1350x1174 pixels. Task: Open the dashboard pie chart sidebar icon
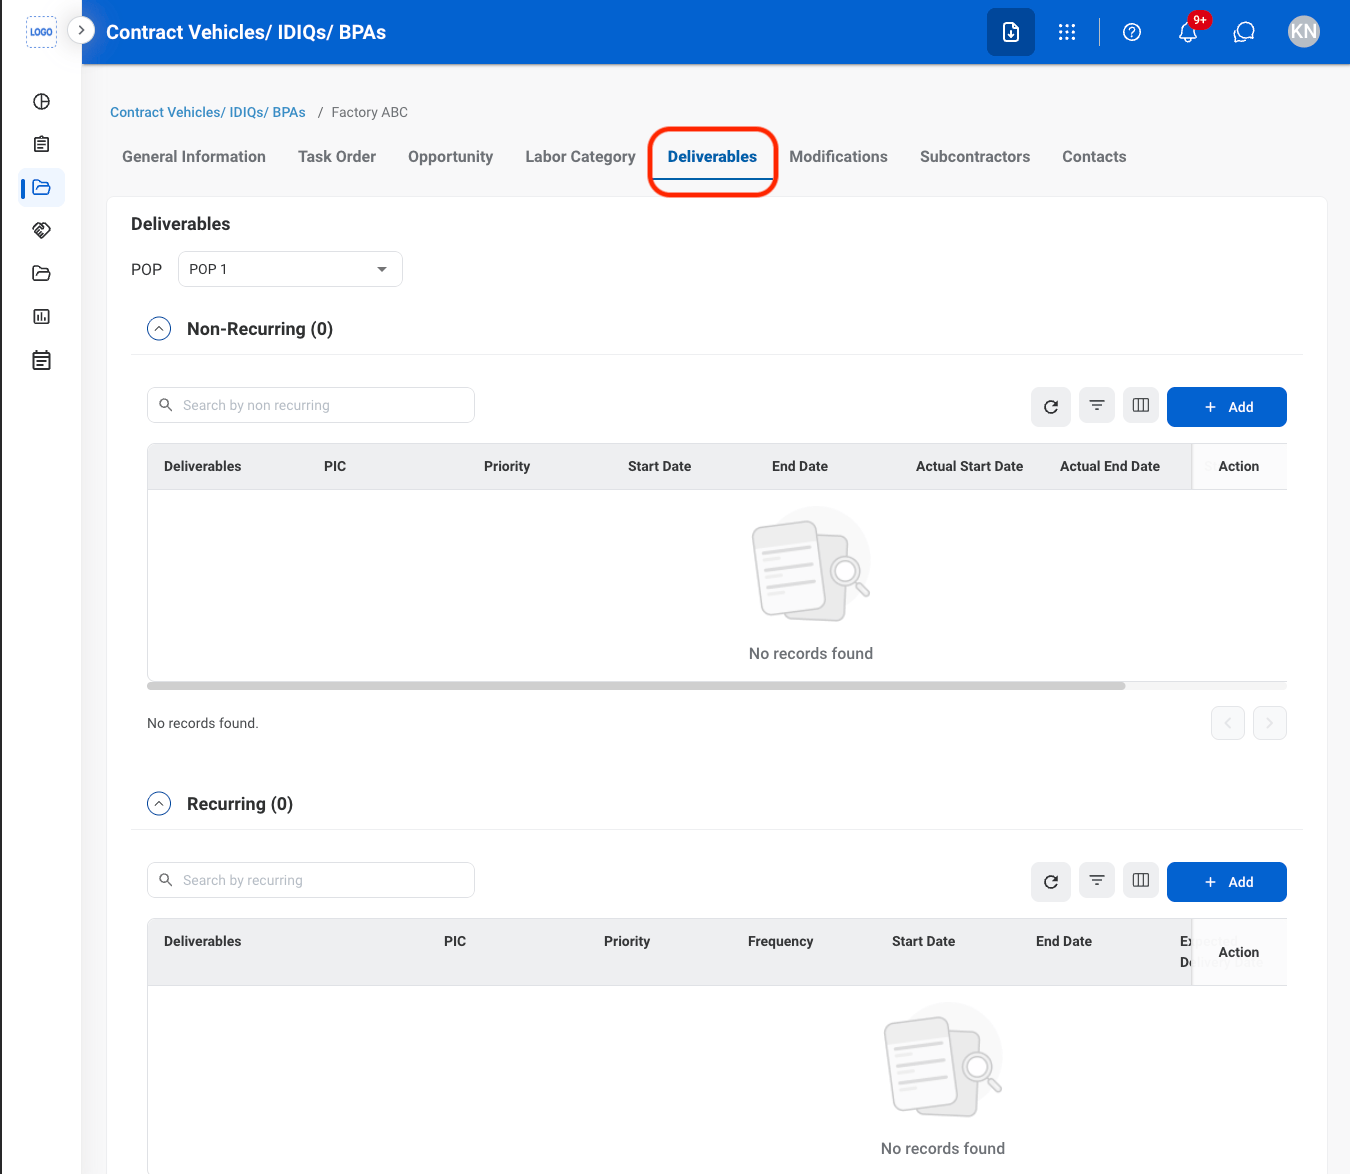pos(41,101)
